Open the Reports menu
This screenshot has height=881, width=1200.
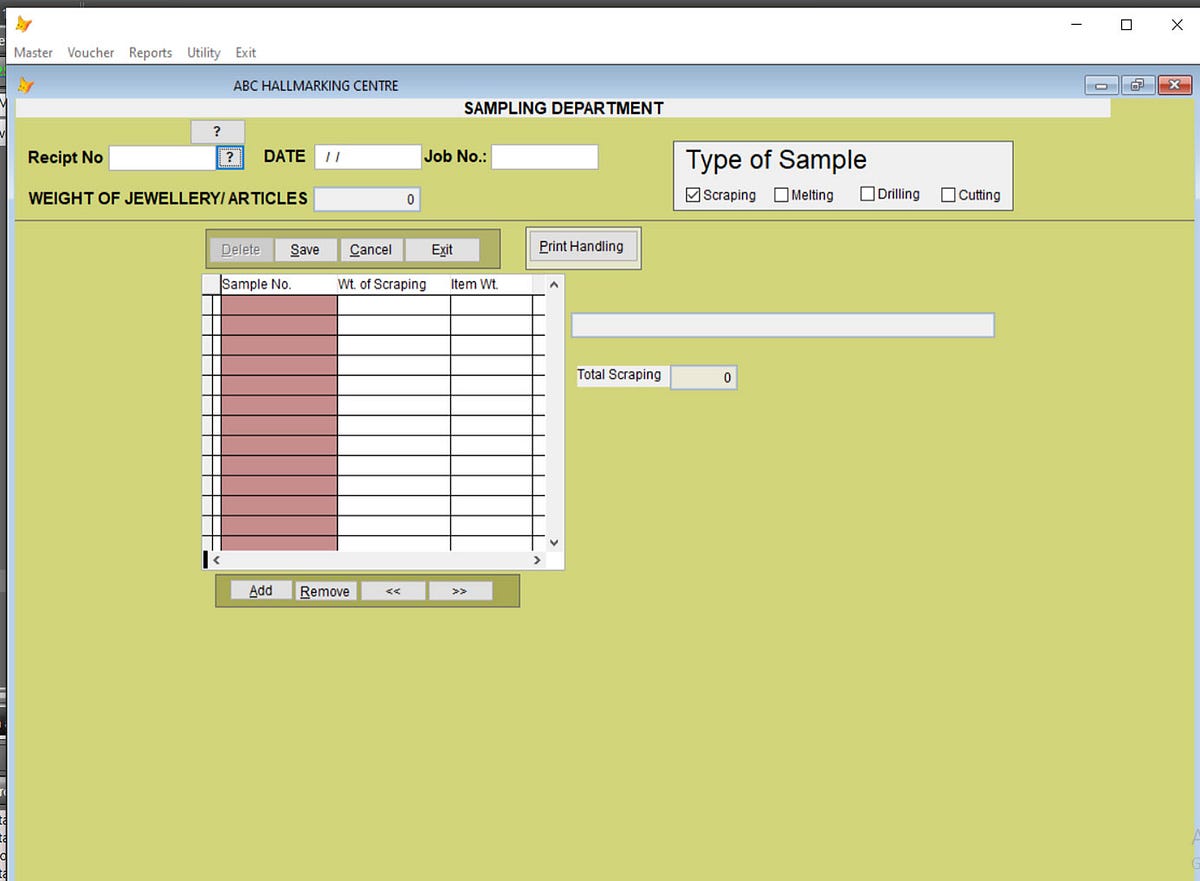coord(150,52)
